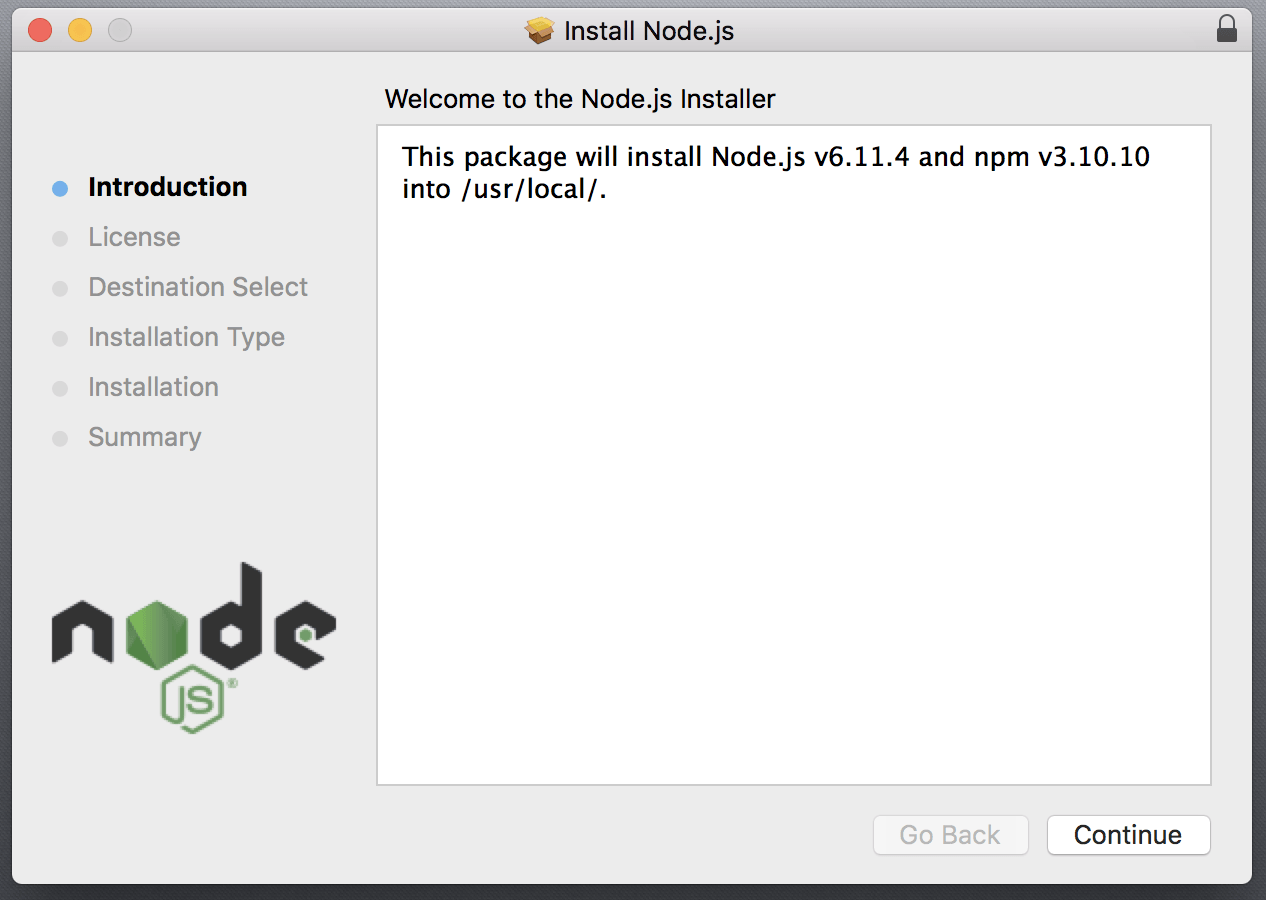Click the gray bullet beside Installation Type
Viewport: 1266px width, 900px height.
click(60, 338)
